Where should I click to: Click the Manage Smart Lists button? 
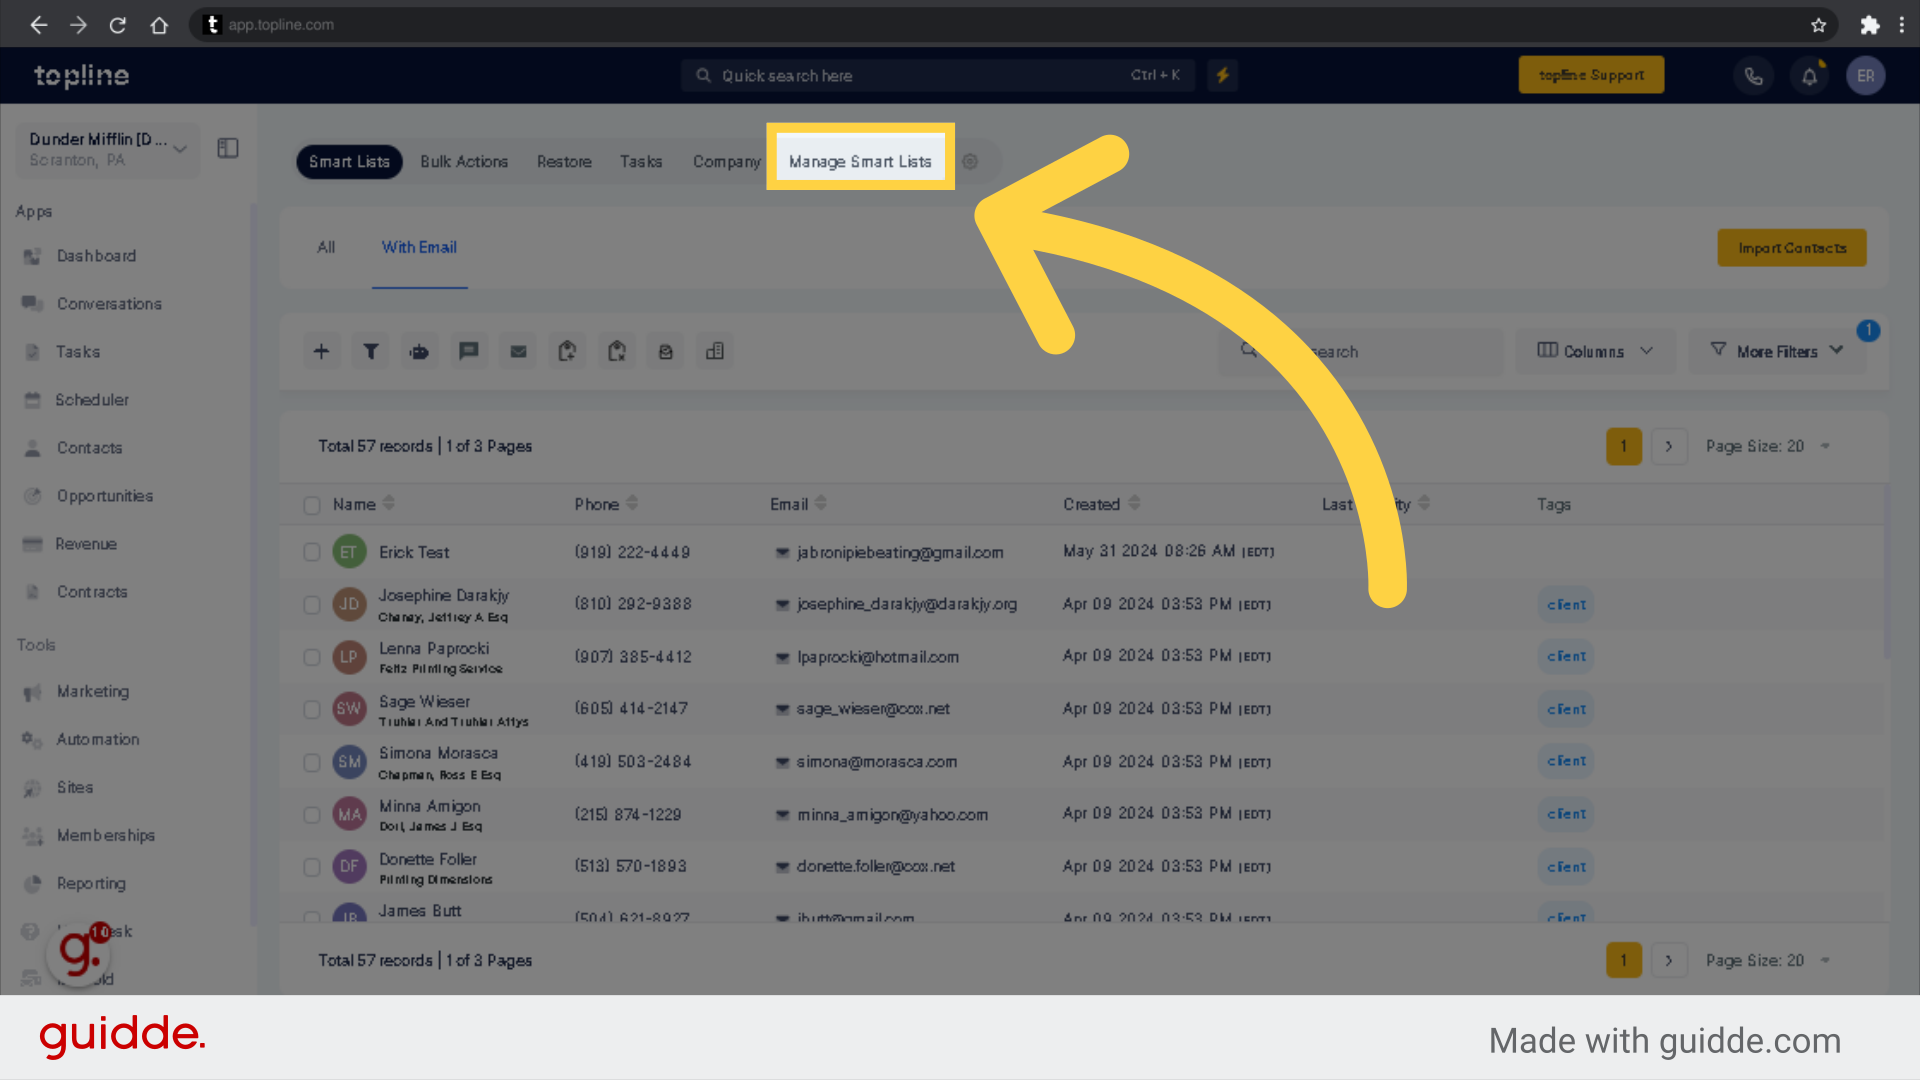click(860, 161)
